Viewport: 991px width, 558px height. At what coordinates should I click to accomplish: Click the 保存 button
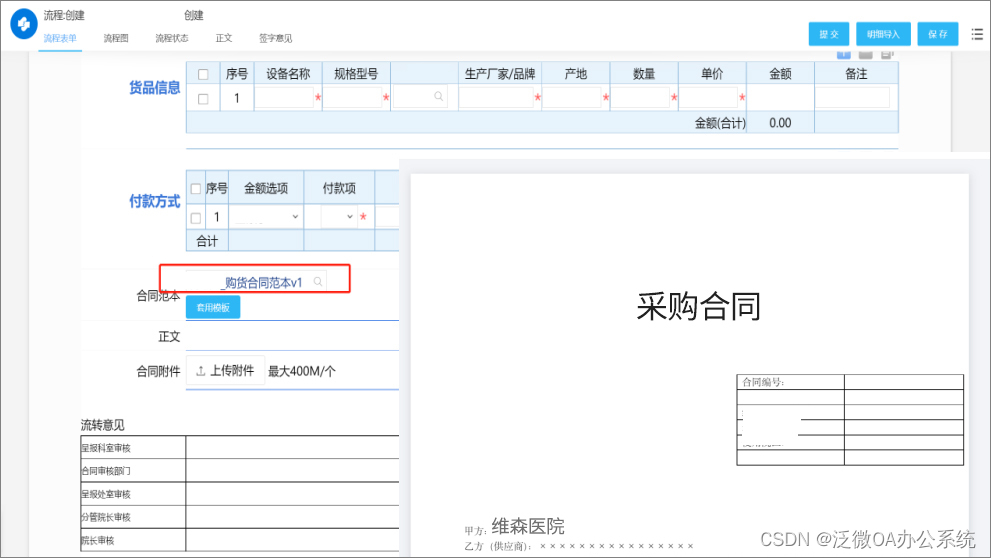click(937, 34)
